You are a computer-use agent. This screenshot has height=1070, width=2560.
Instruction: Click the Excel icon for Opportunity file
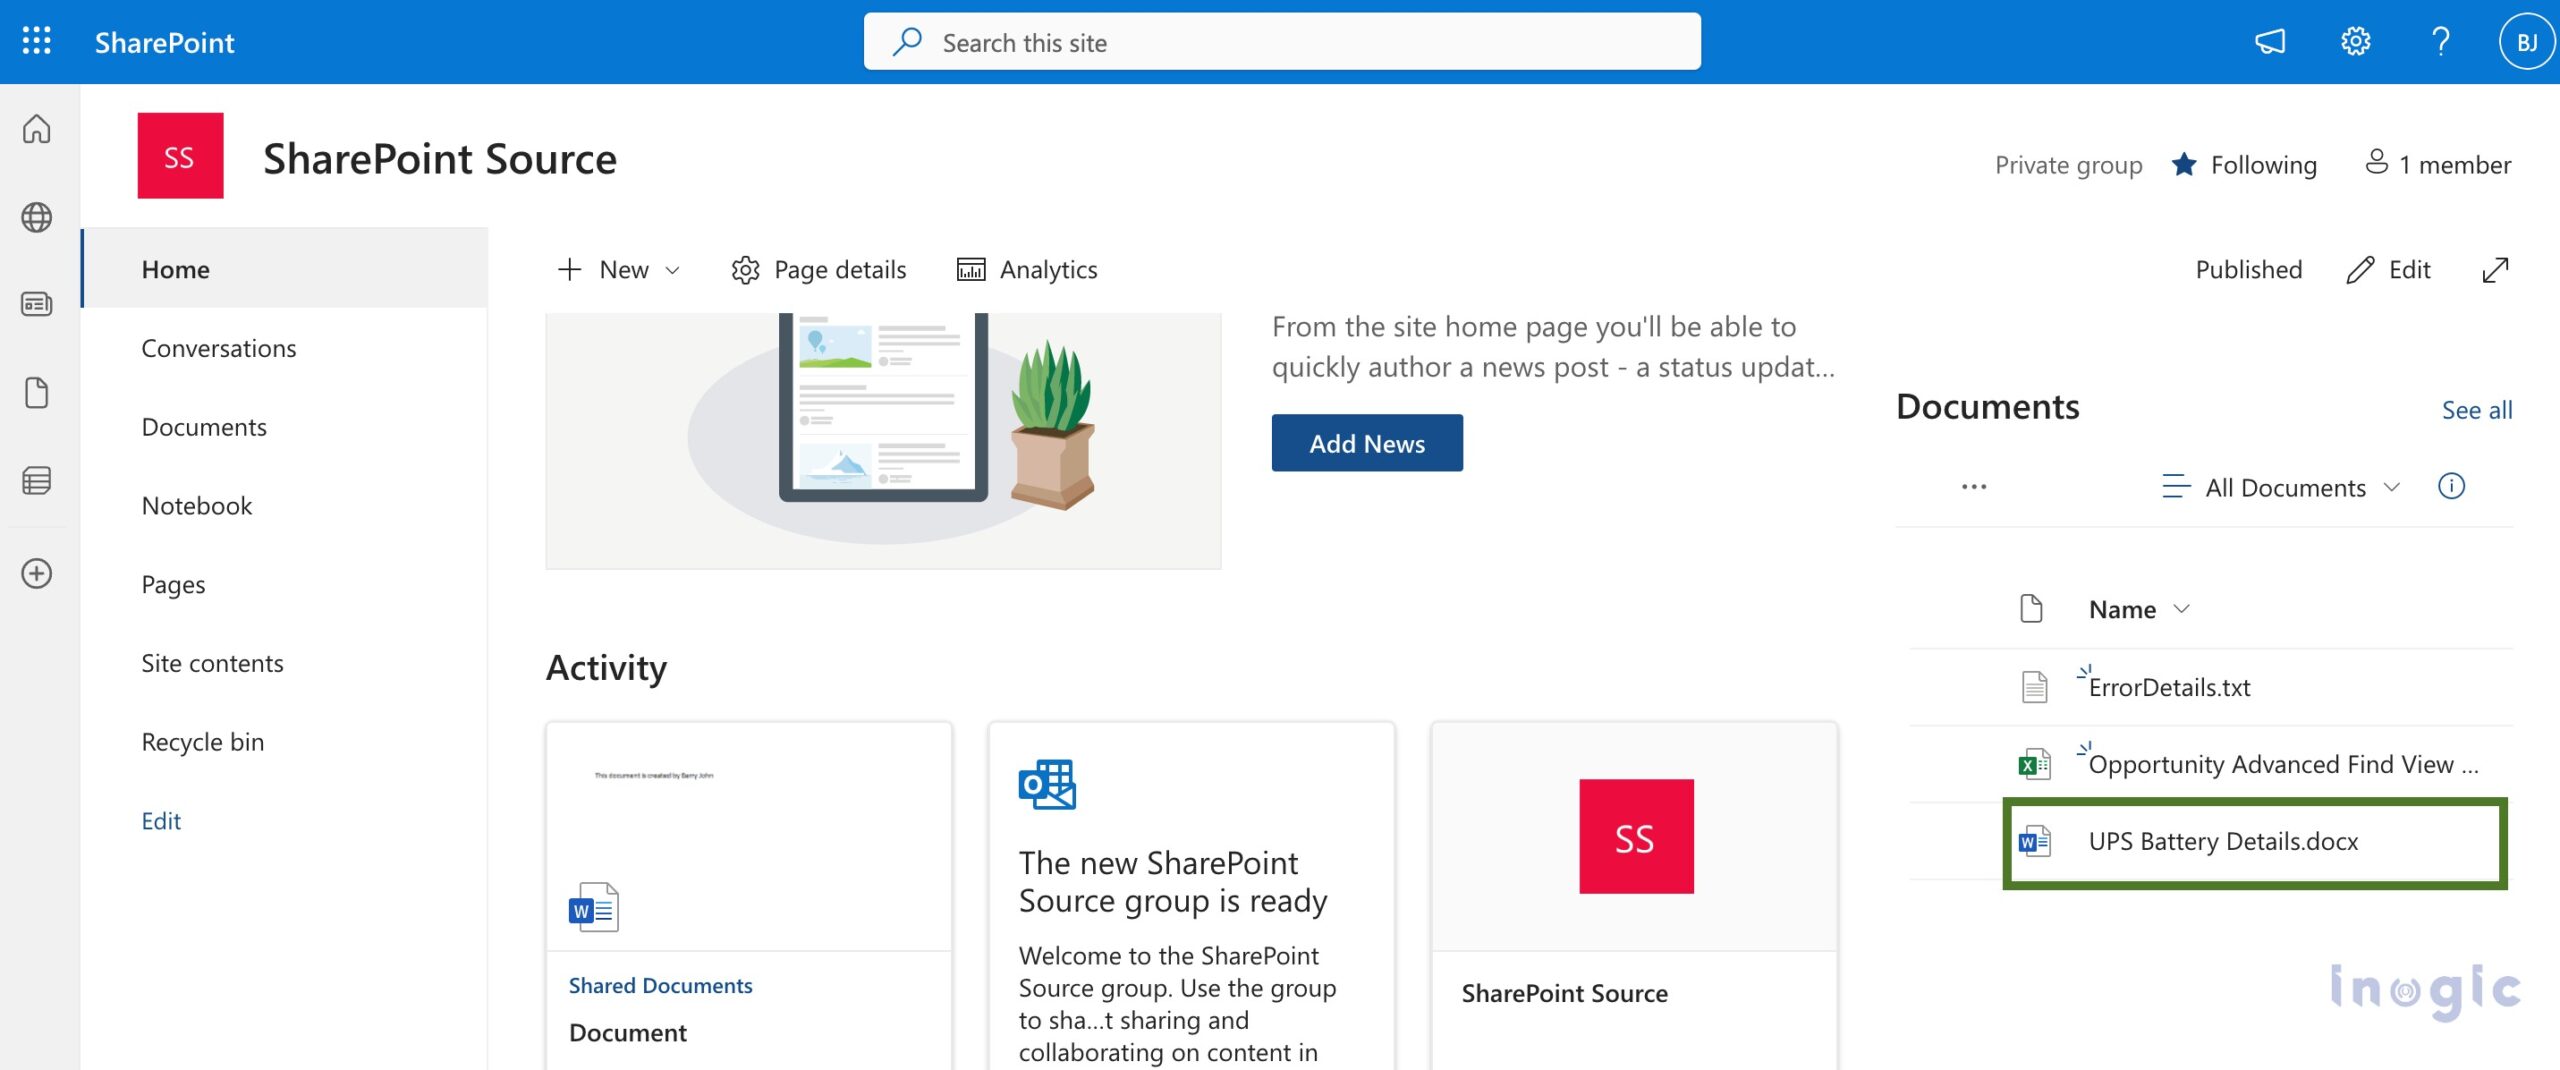[2034, 765]
